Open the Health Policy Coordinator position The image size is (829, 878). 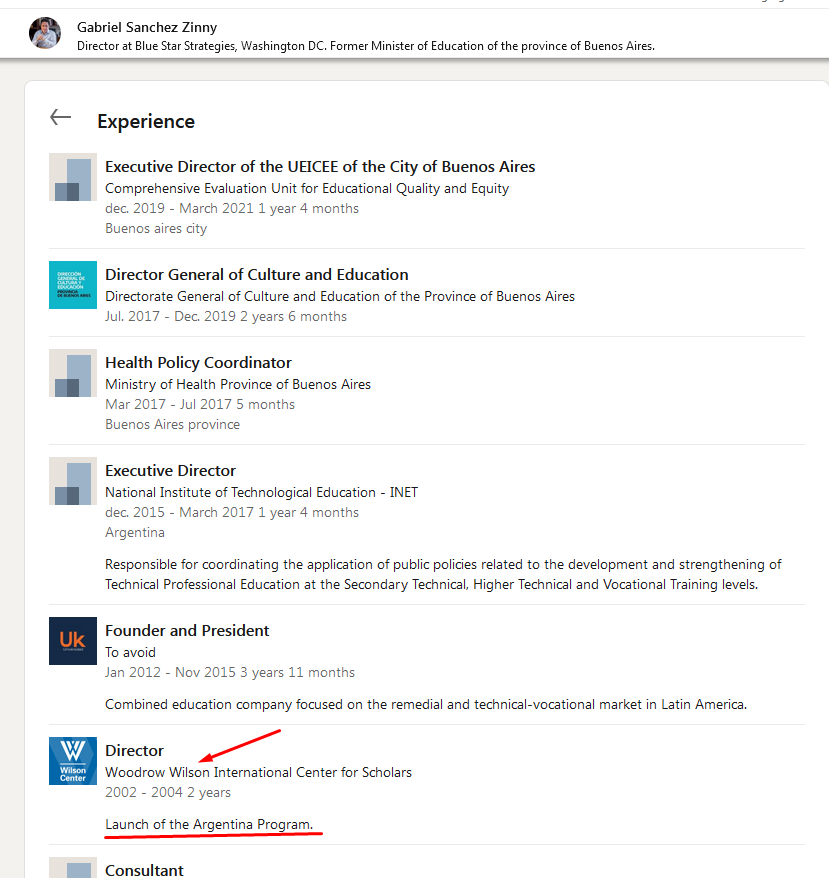(x=198, y=363)
